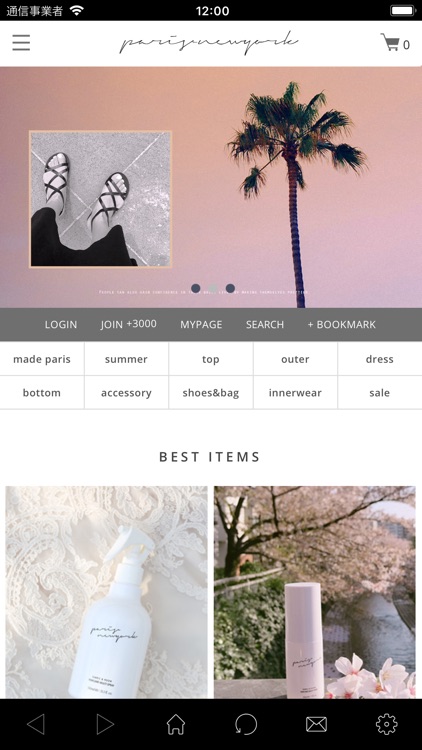Open the shoes&bag category
Screen dimensions: 422x750
pos(211,393)
